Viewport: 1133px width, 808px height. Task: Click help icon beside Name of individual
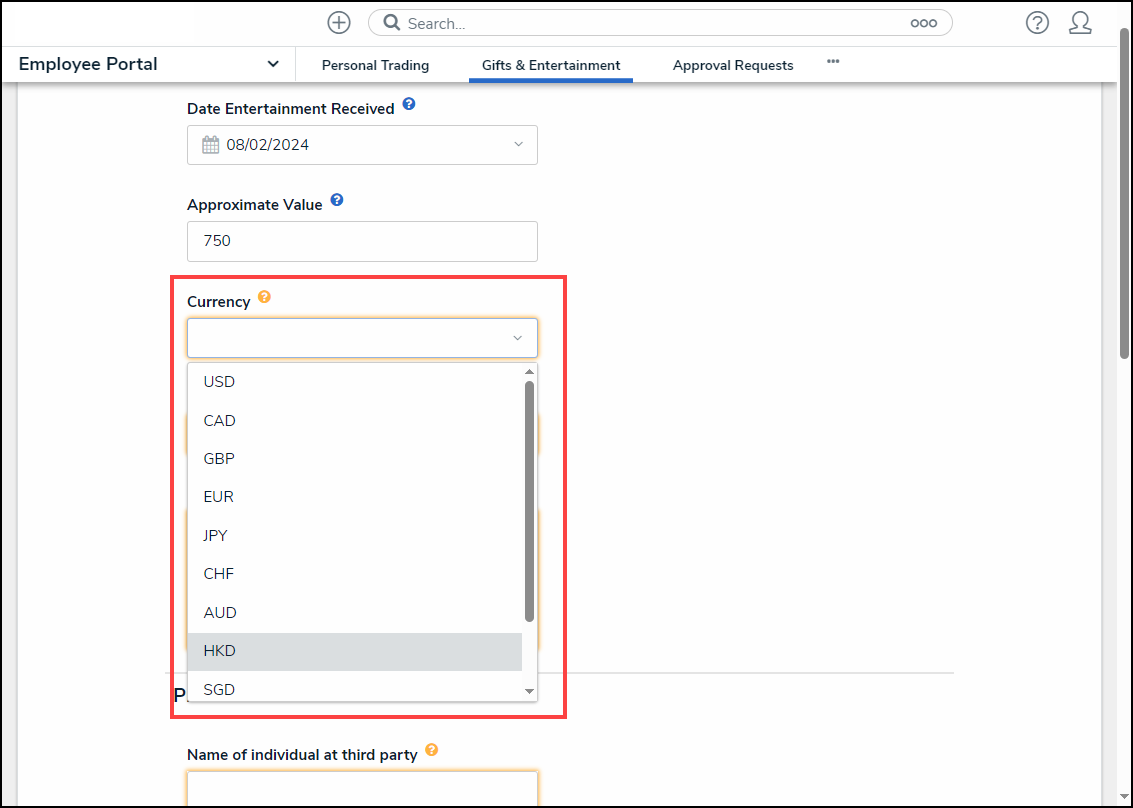point(431,750)
